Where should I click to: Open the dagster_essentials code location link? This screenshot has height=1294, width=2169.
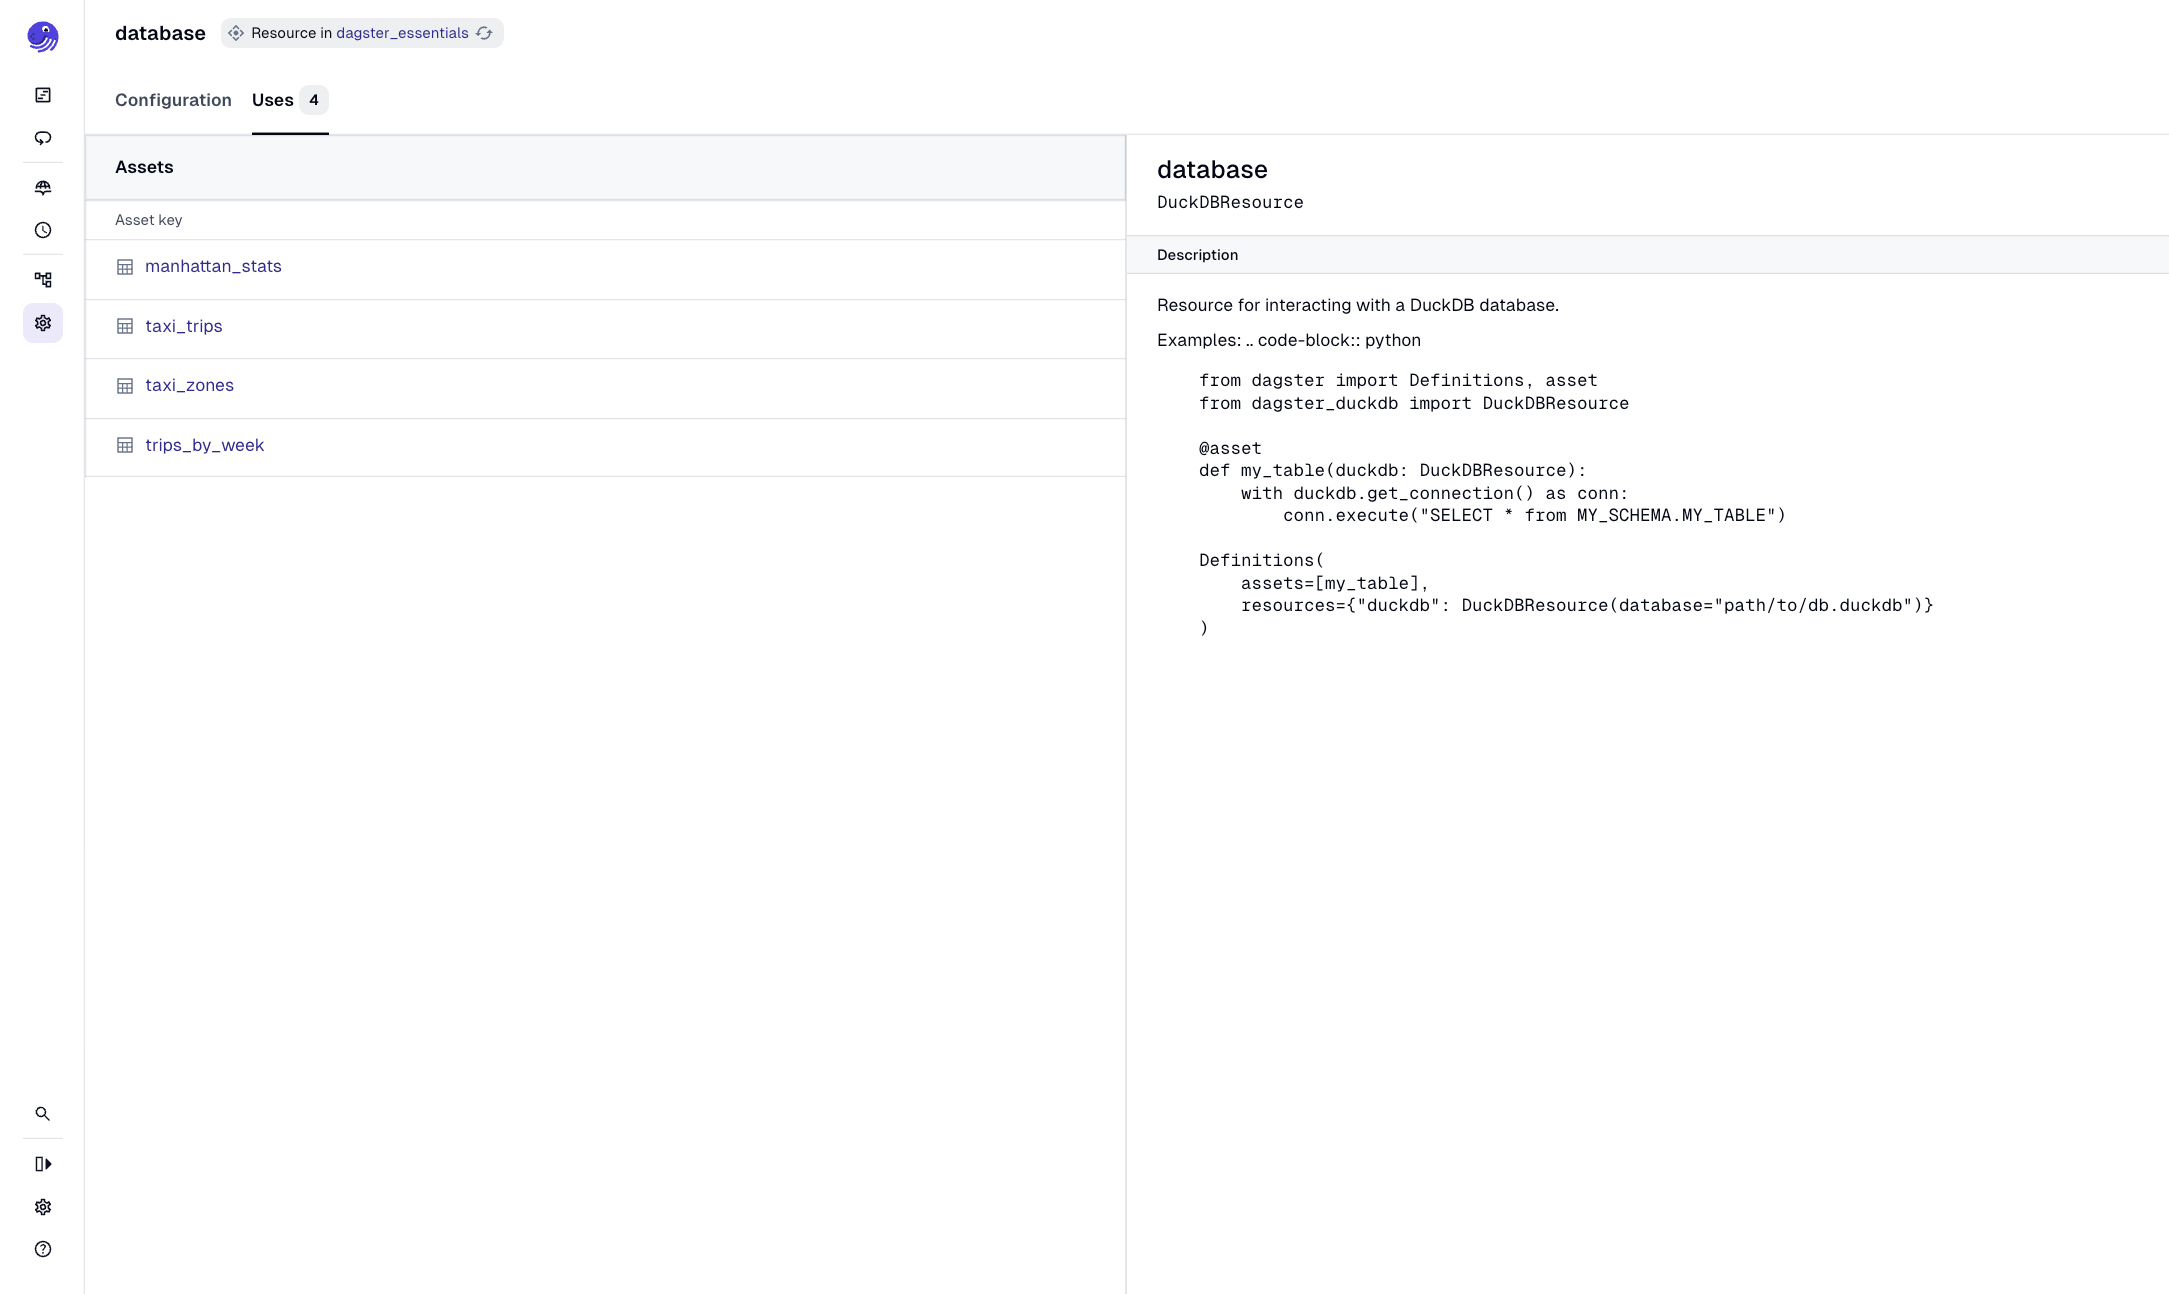point(401,33)
